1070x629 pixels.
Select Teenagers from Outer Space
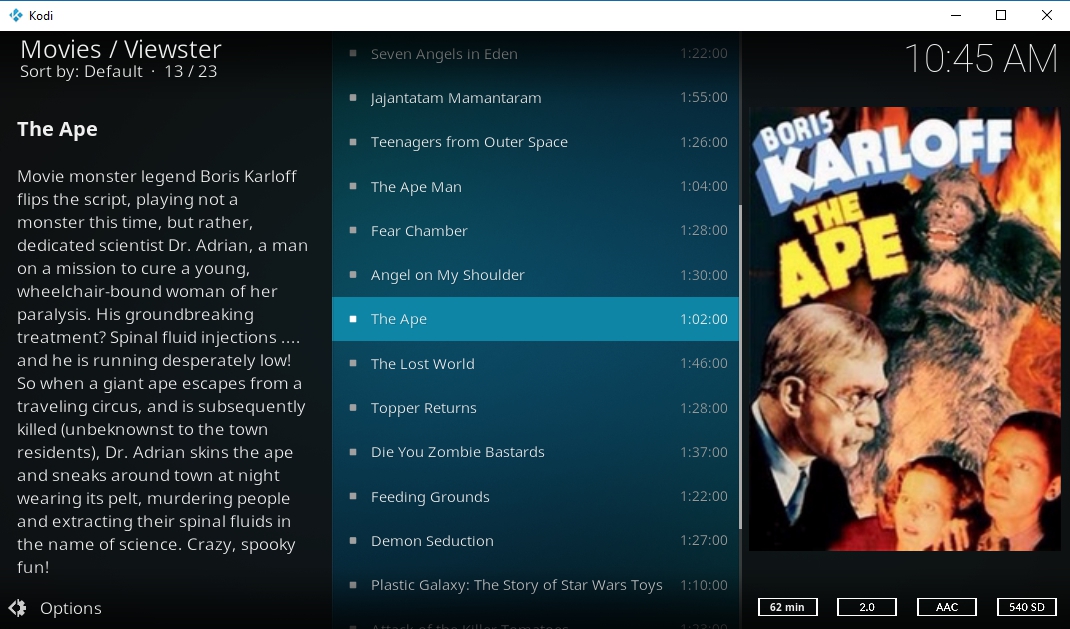pyautogui.click(x=469, y=142)
